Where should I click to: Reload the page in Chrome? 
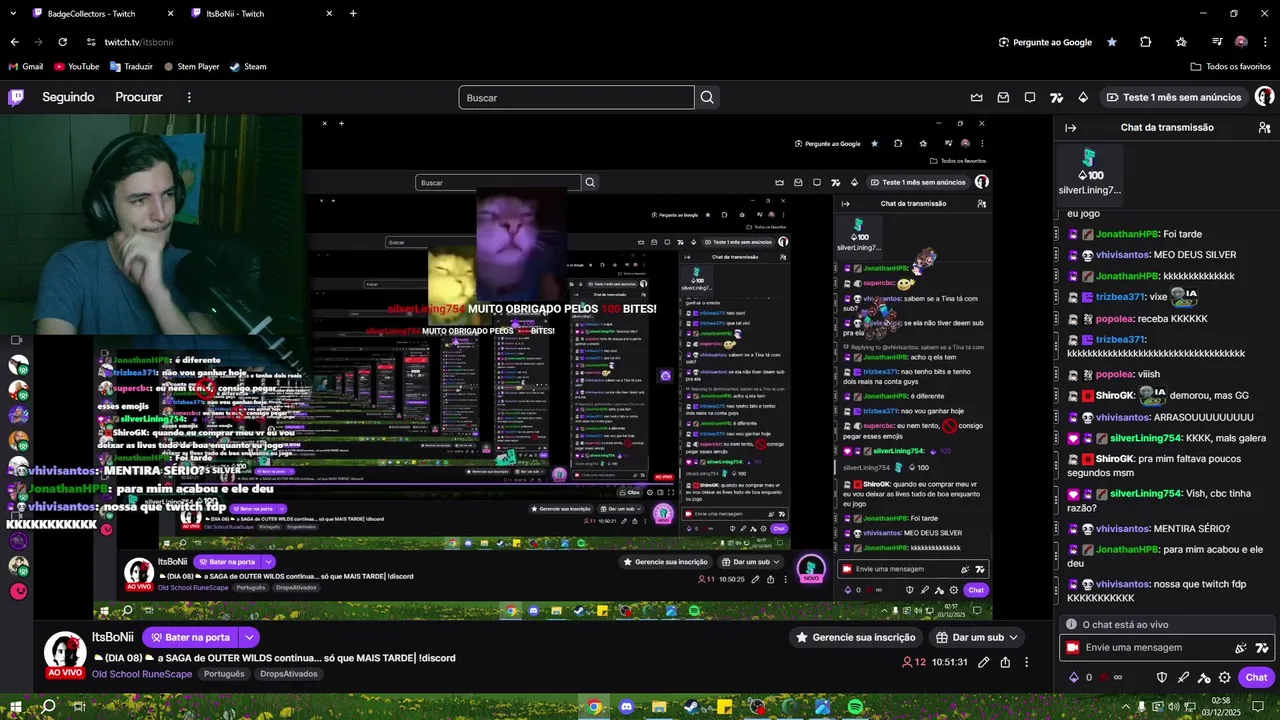[62, 42]
